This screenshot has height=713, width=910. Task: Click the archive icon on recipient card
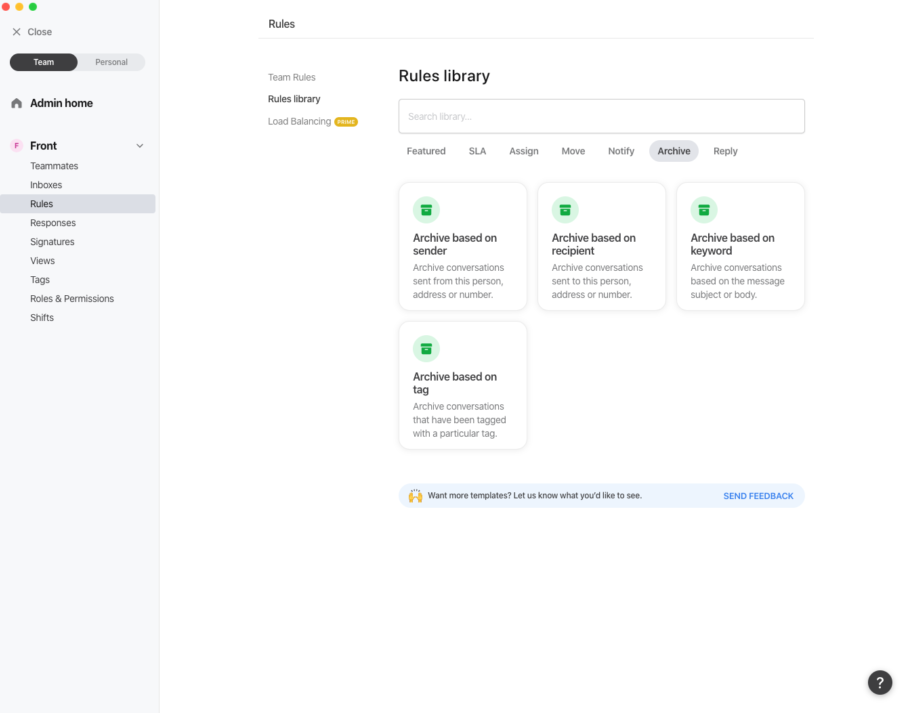pyautogui.click(x=565, y=210)
